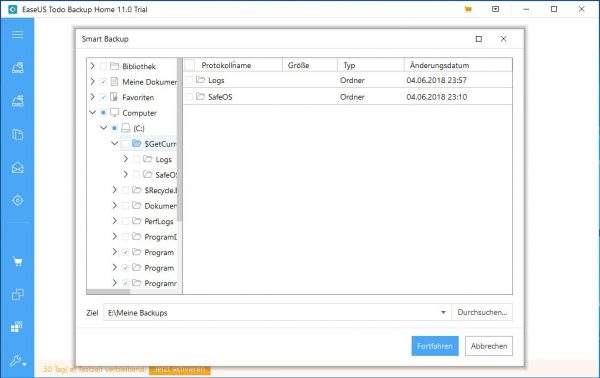600x378 pixels.
Task: Select Mail Backup envelope icon
Action: pyautogui.click(x=17, y=168)
